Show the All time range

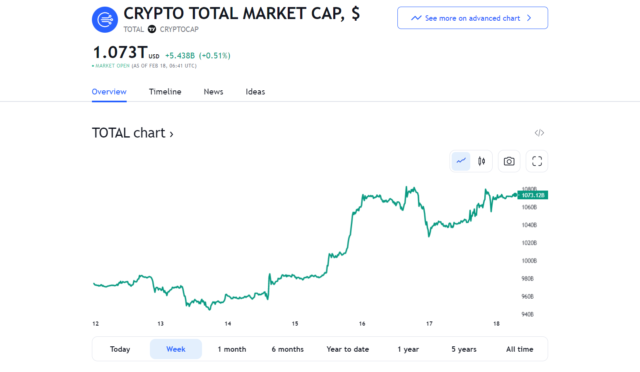520,349
